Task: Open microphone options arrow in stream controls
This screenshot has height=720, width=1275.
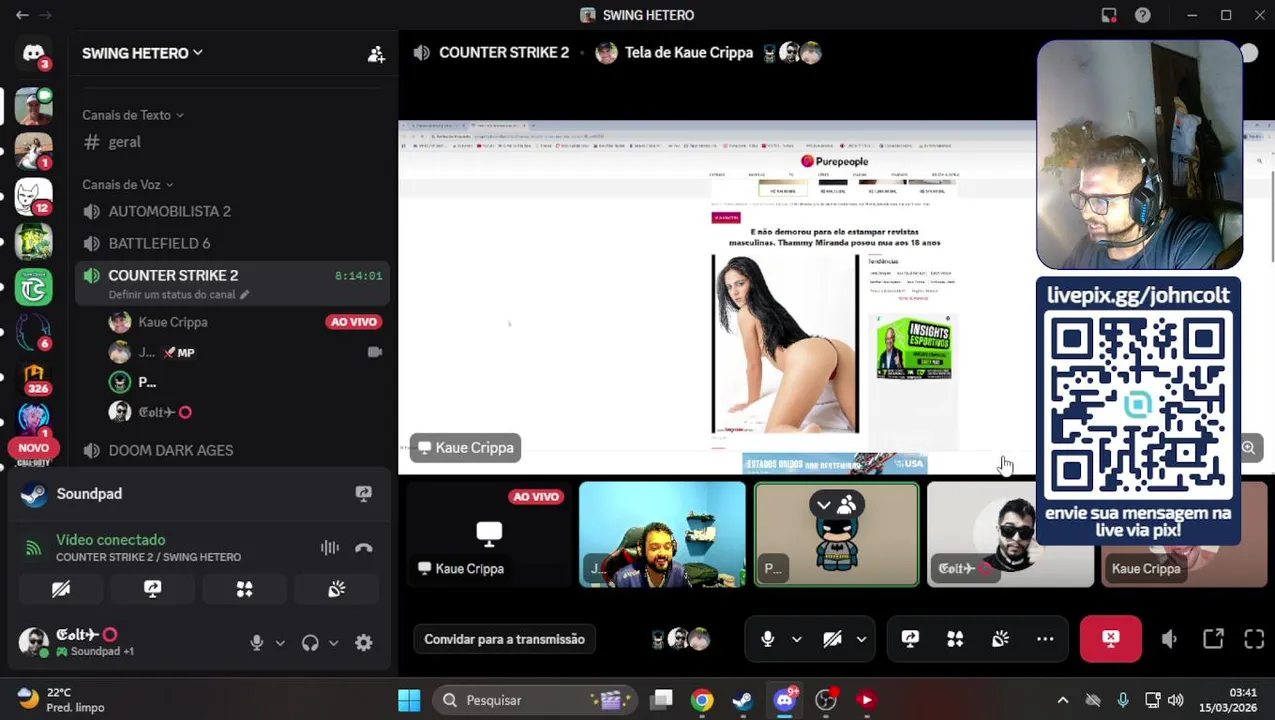Action: tap(796, 639)
